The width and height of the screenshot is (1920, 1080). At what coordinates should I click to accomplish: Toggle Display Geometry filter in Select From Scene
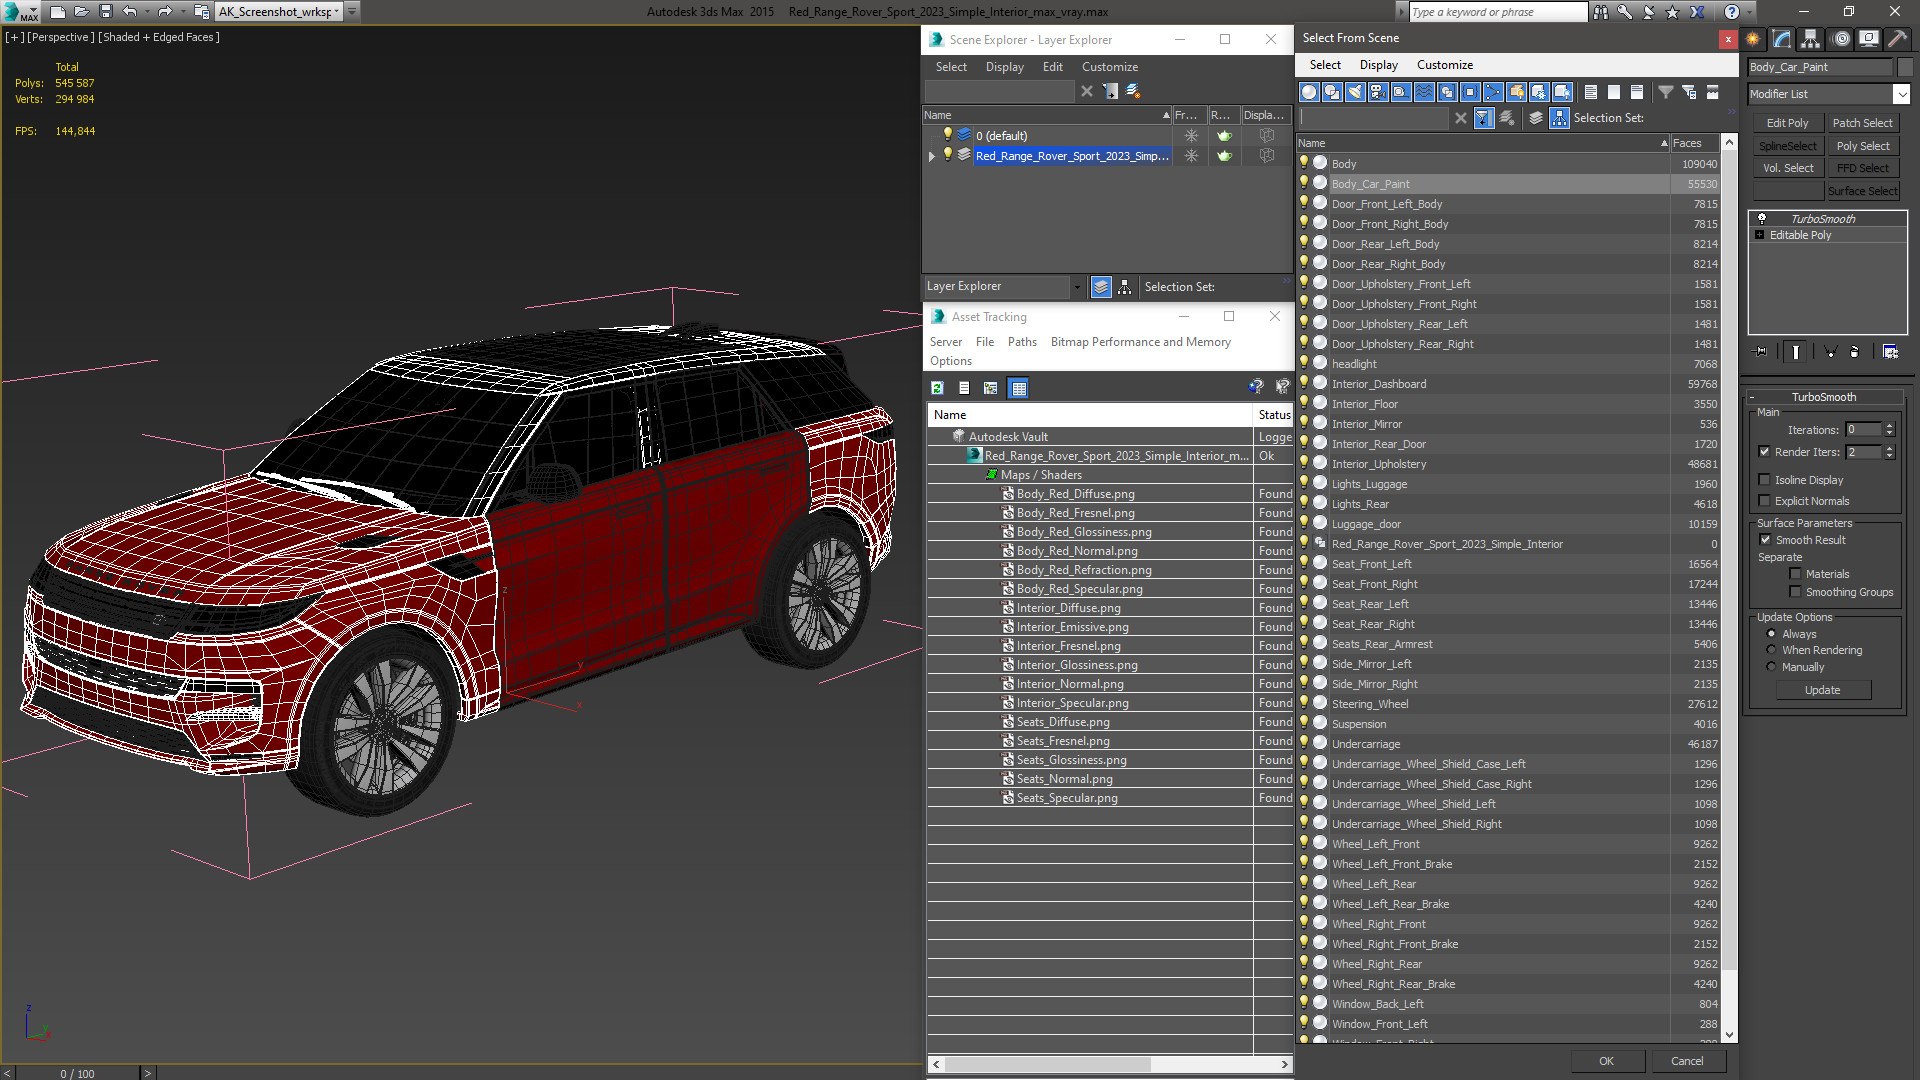pos(1309,92)
